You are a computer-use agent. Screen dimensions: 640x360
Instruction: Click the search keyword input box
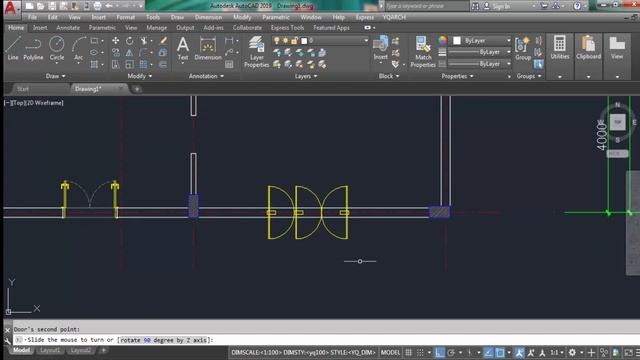(427, 6)
